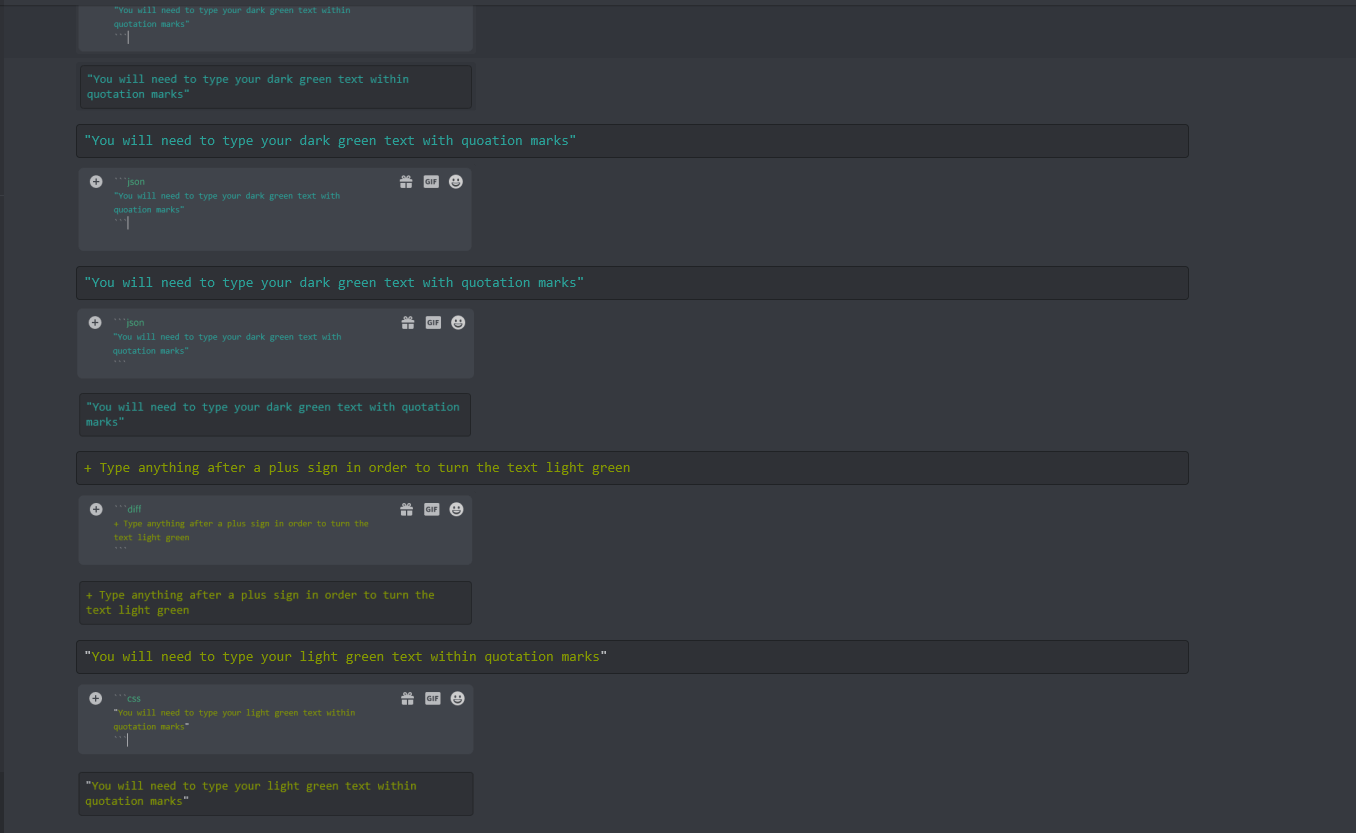Open the GIF picker in the css message box
This screenshot has width=1356, height=833.
(x=432, y=698)
